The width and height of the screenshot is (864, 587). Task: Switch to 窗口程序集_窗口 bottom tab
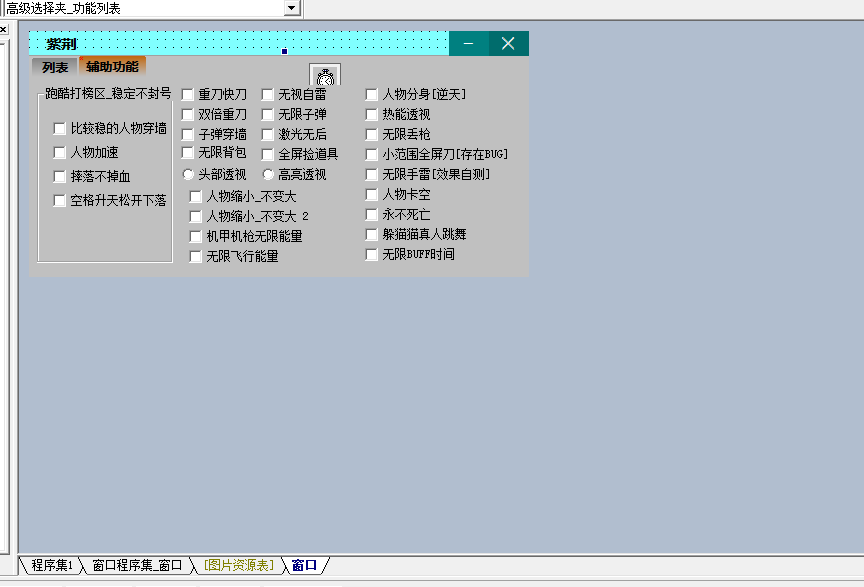pyautogui.click(x=137, y=566)
